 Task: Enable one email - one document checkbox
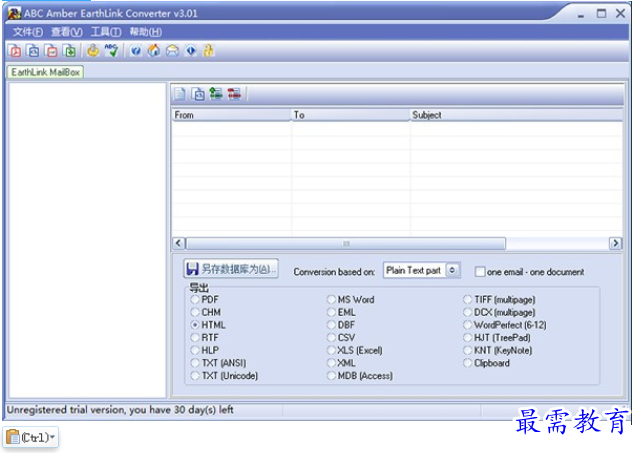(x=480, y=271)
